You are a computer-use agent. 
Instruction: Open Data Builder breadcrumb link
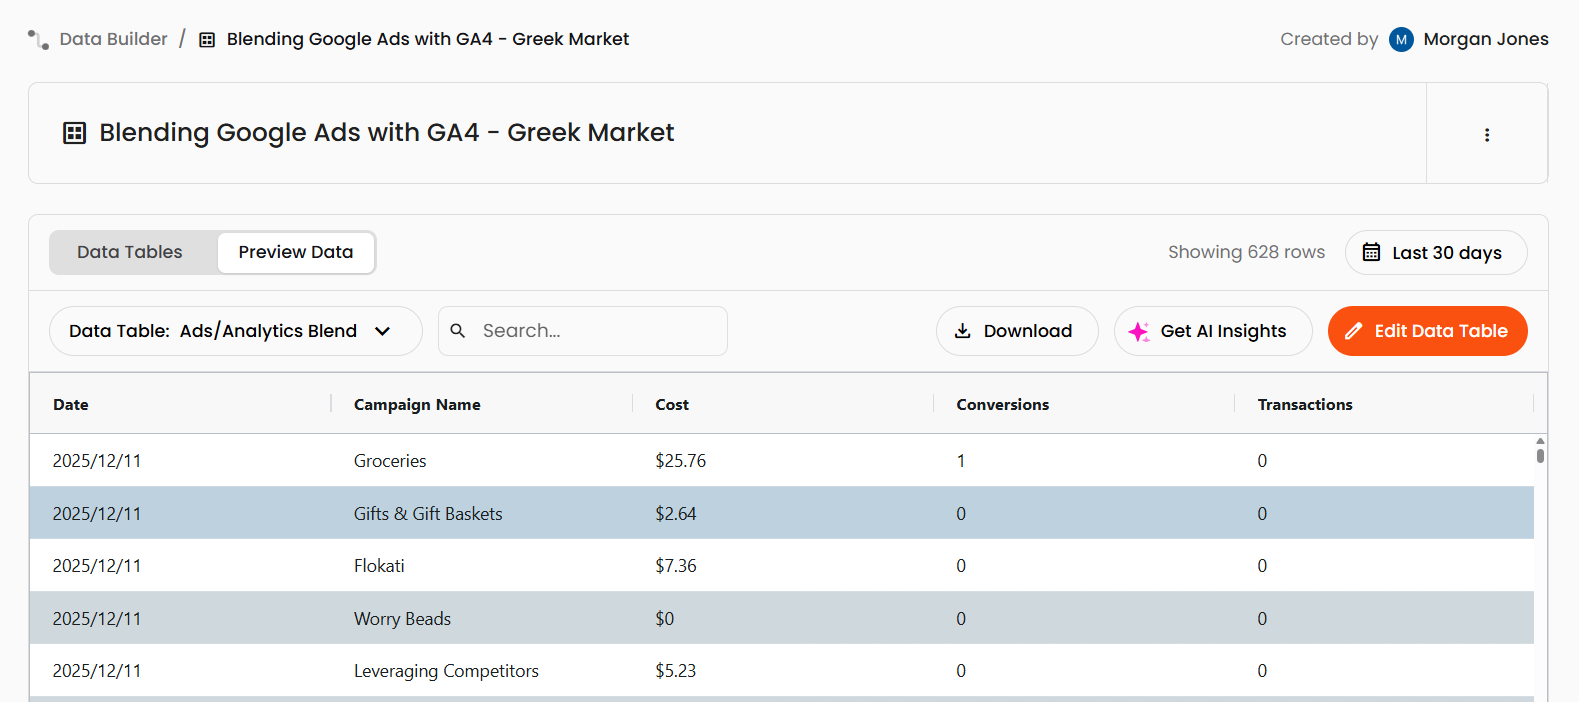[113, 39]
